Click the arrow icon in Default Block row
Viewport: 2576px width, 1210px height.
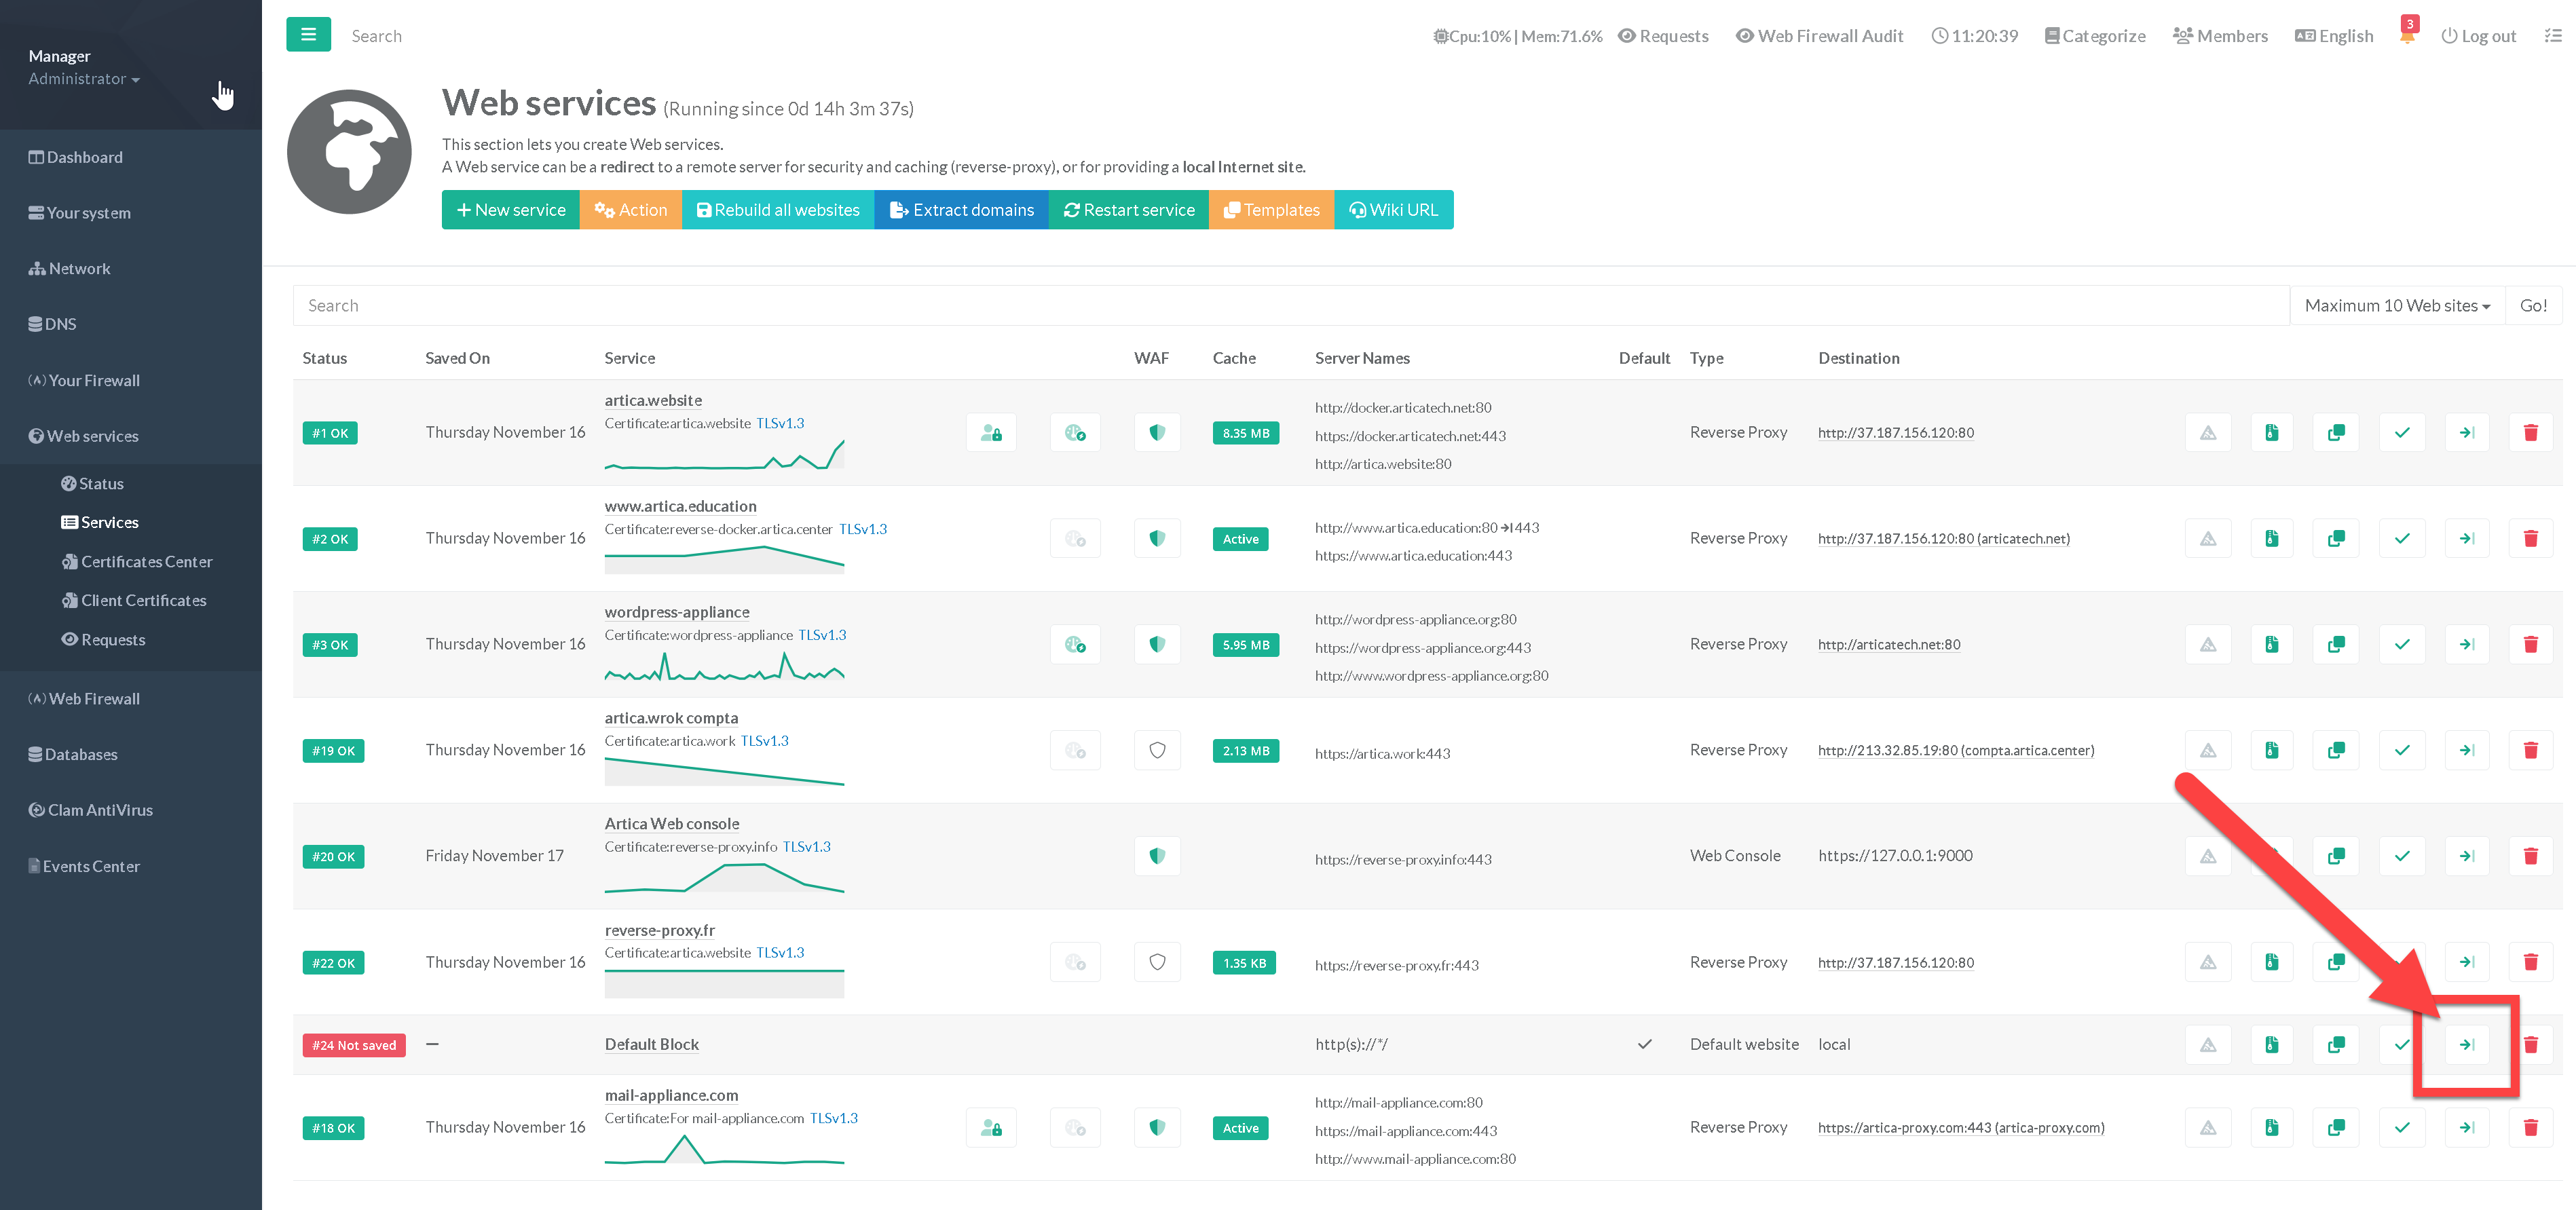(2466, 1045)
